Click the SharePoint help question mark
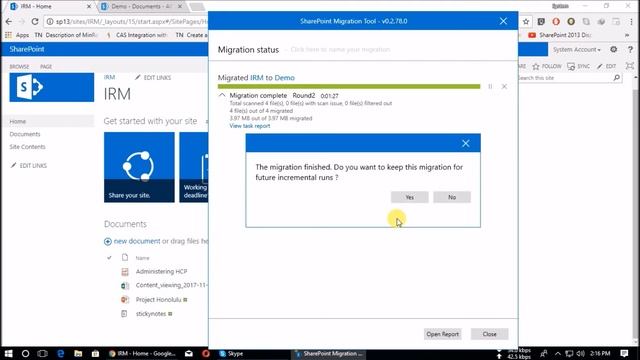640x360 pixels. (630, 49)
